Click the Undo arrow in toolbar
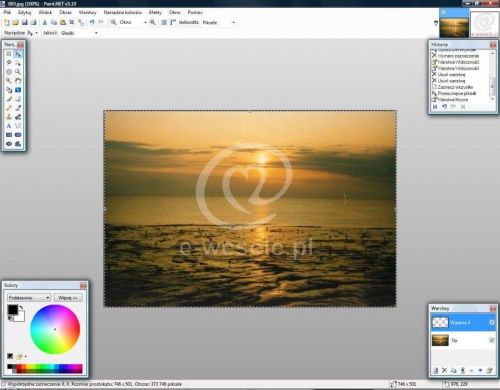This screenshot has width=500, height=390. (x=92, y=22)
